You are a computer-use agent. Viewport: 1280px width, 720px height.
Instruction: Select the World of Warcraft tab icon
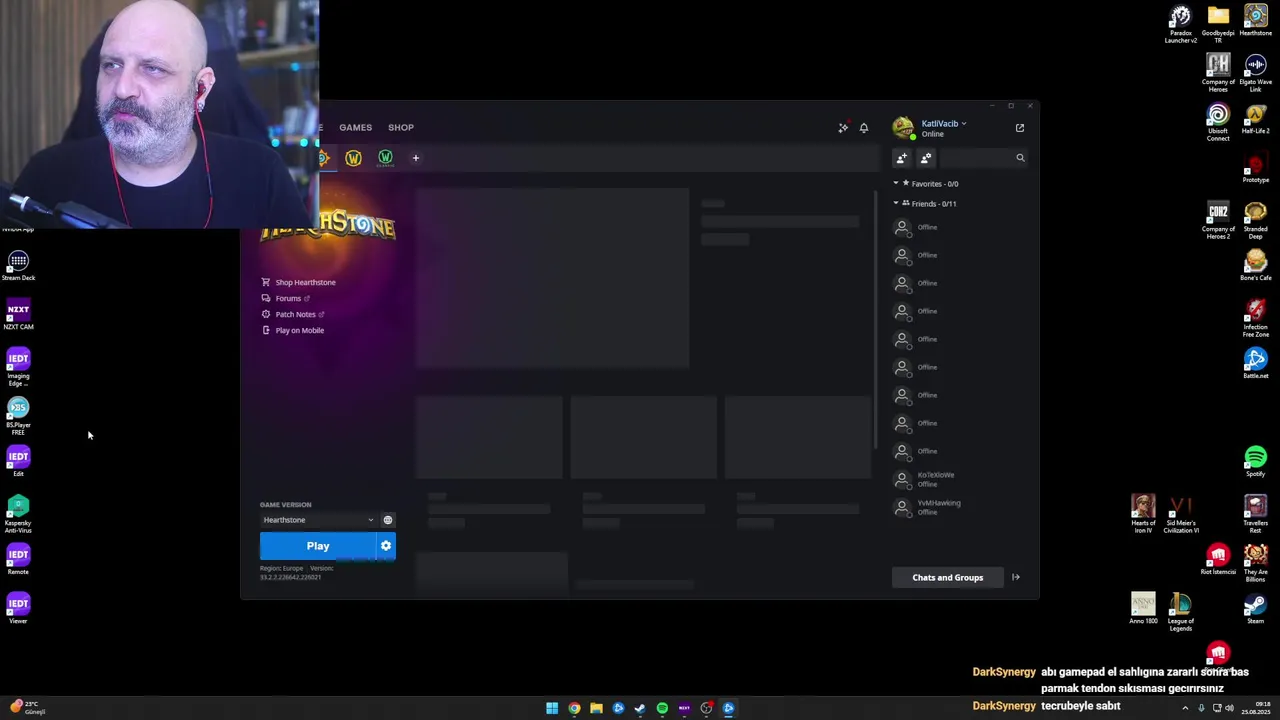353,158
